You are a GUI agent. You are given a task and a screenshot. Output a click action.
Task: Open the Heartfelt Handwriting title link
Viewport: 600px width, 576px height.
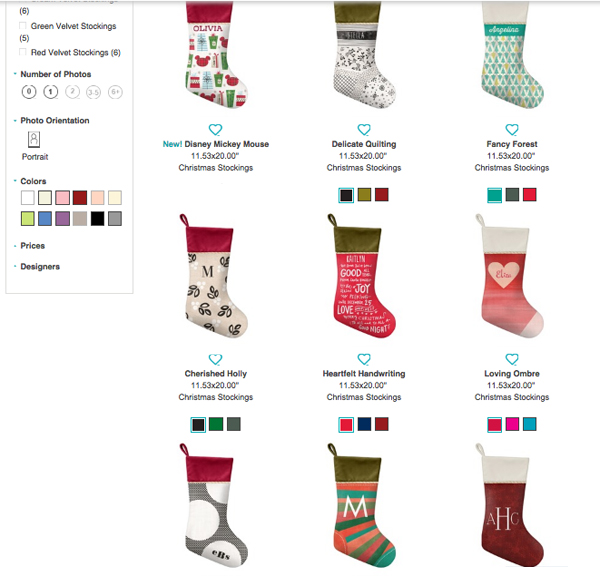364,374
